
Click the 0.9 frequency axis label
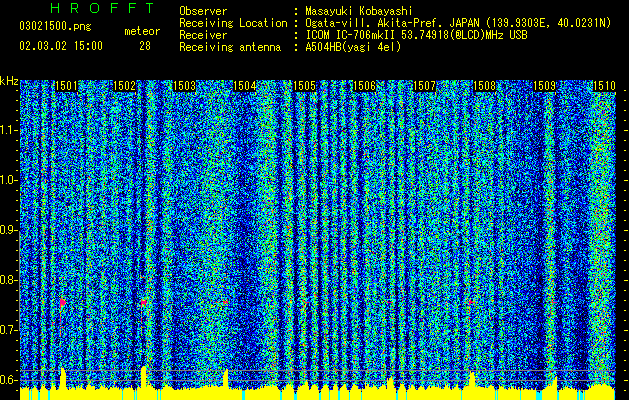click(x=8, y=230)
